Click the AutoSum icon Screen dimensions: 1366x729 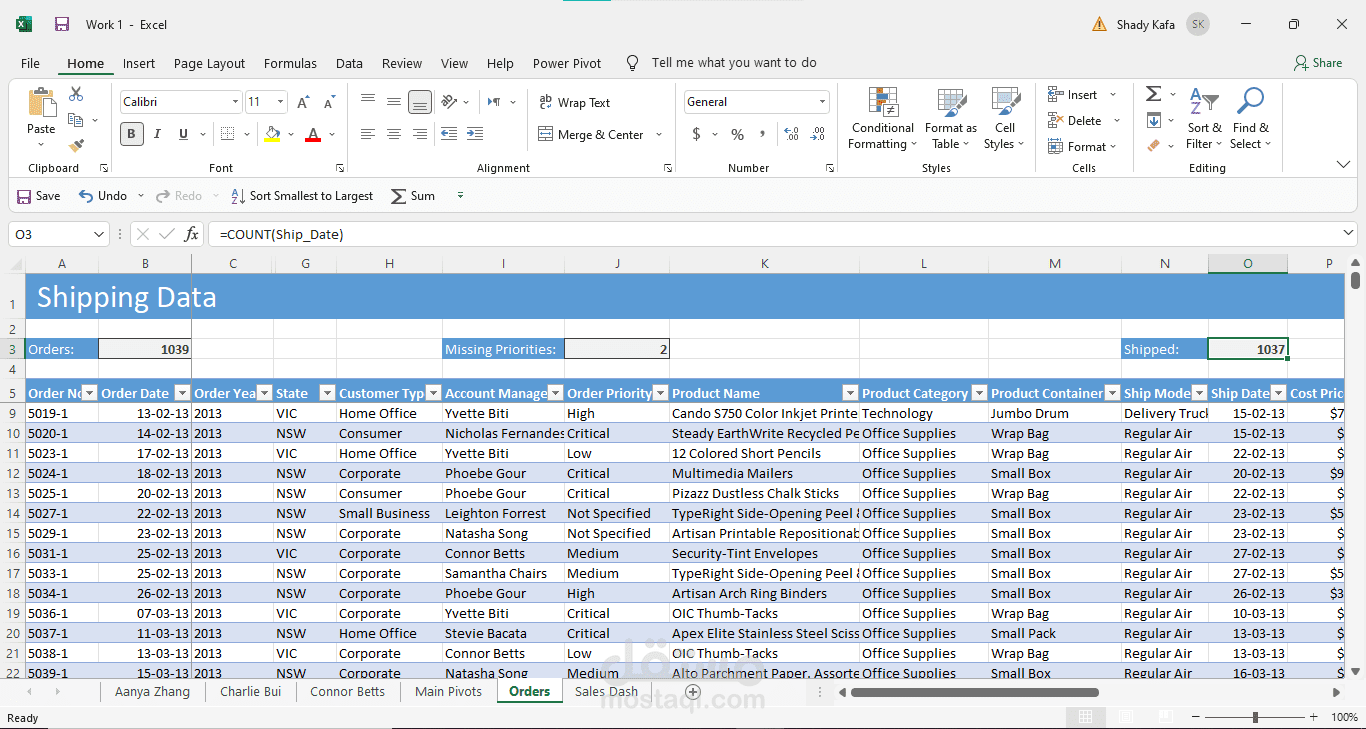click(1151, 94)
